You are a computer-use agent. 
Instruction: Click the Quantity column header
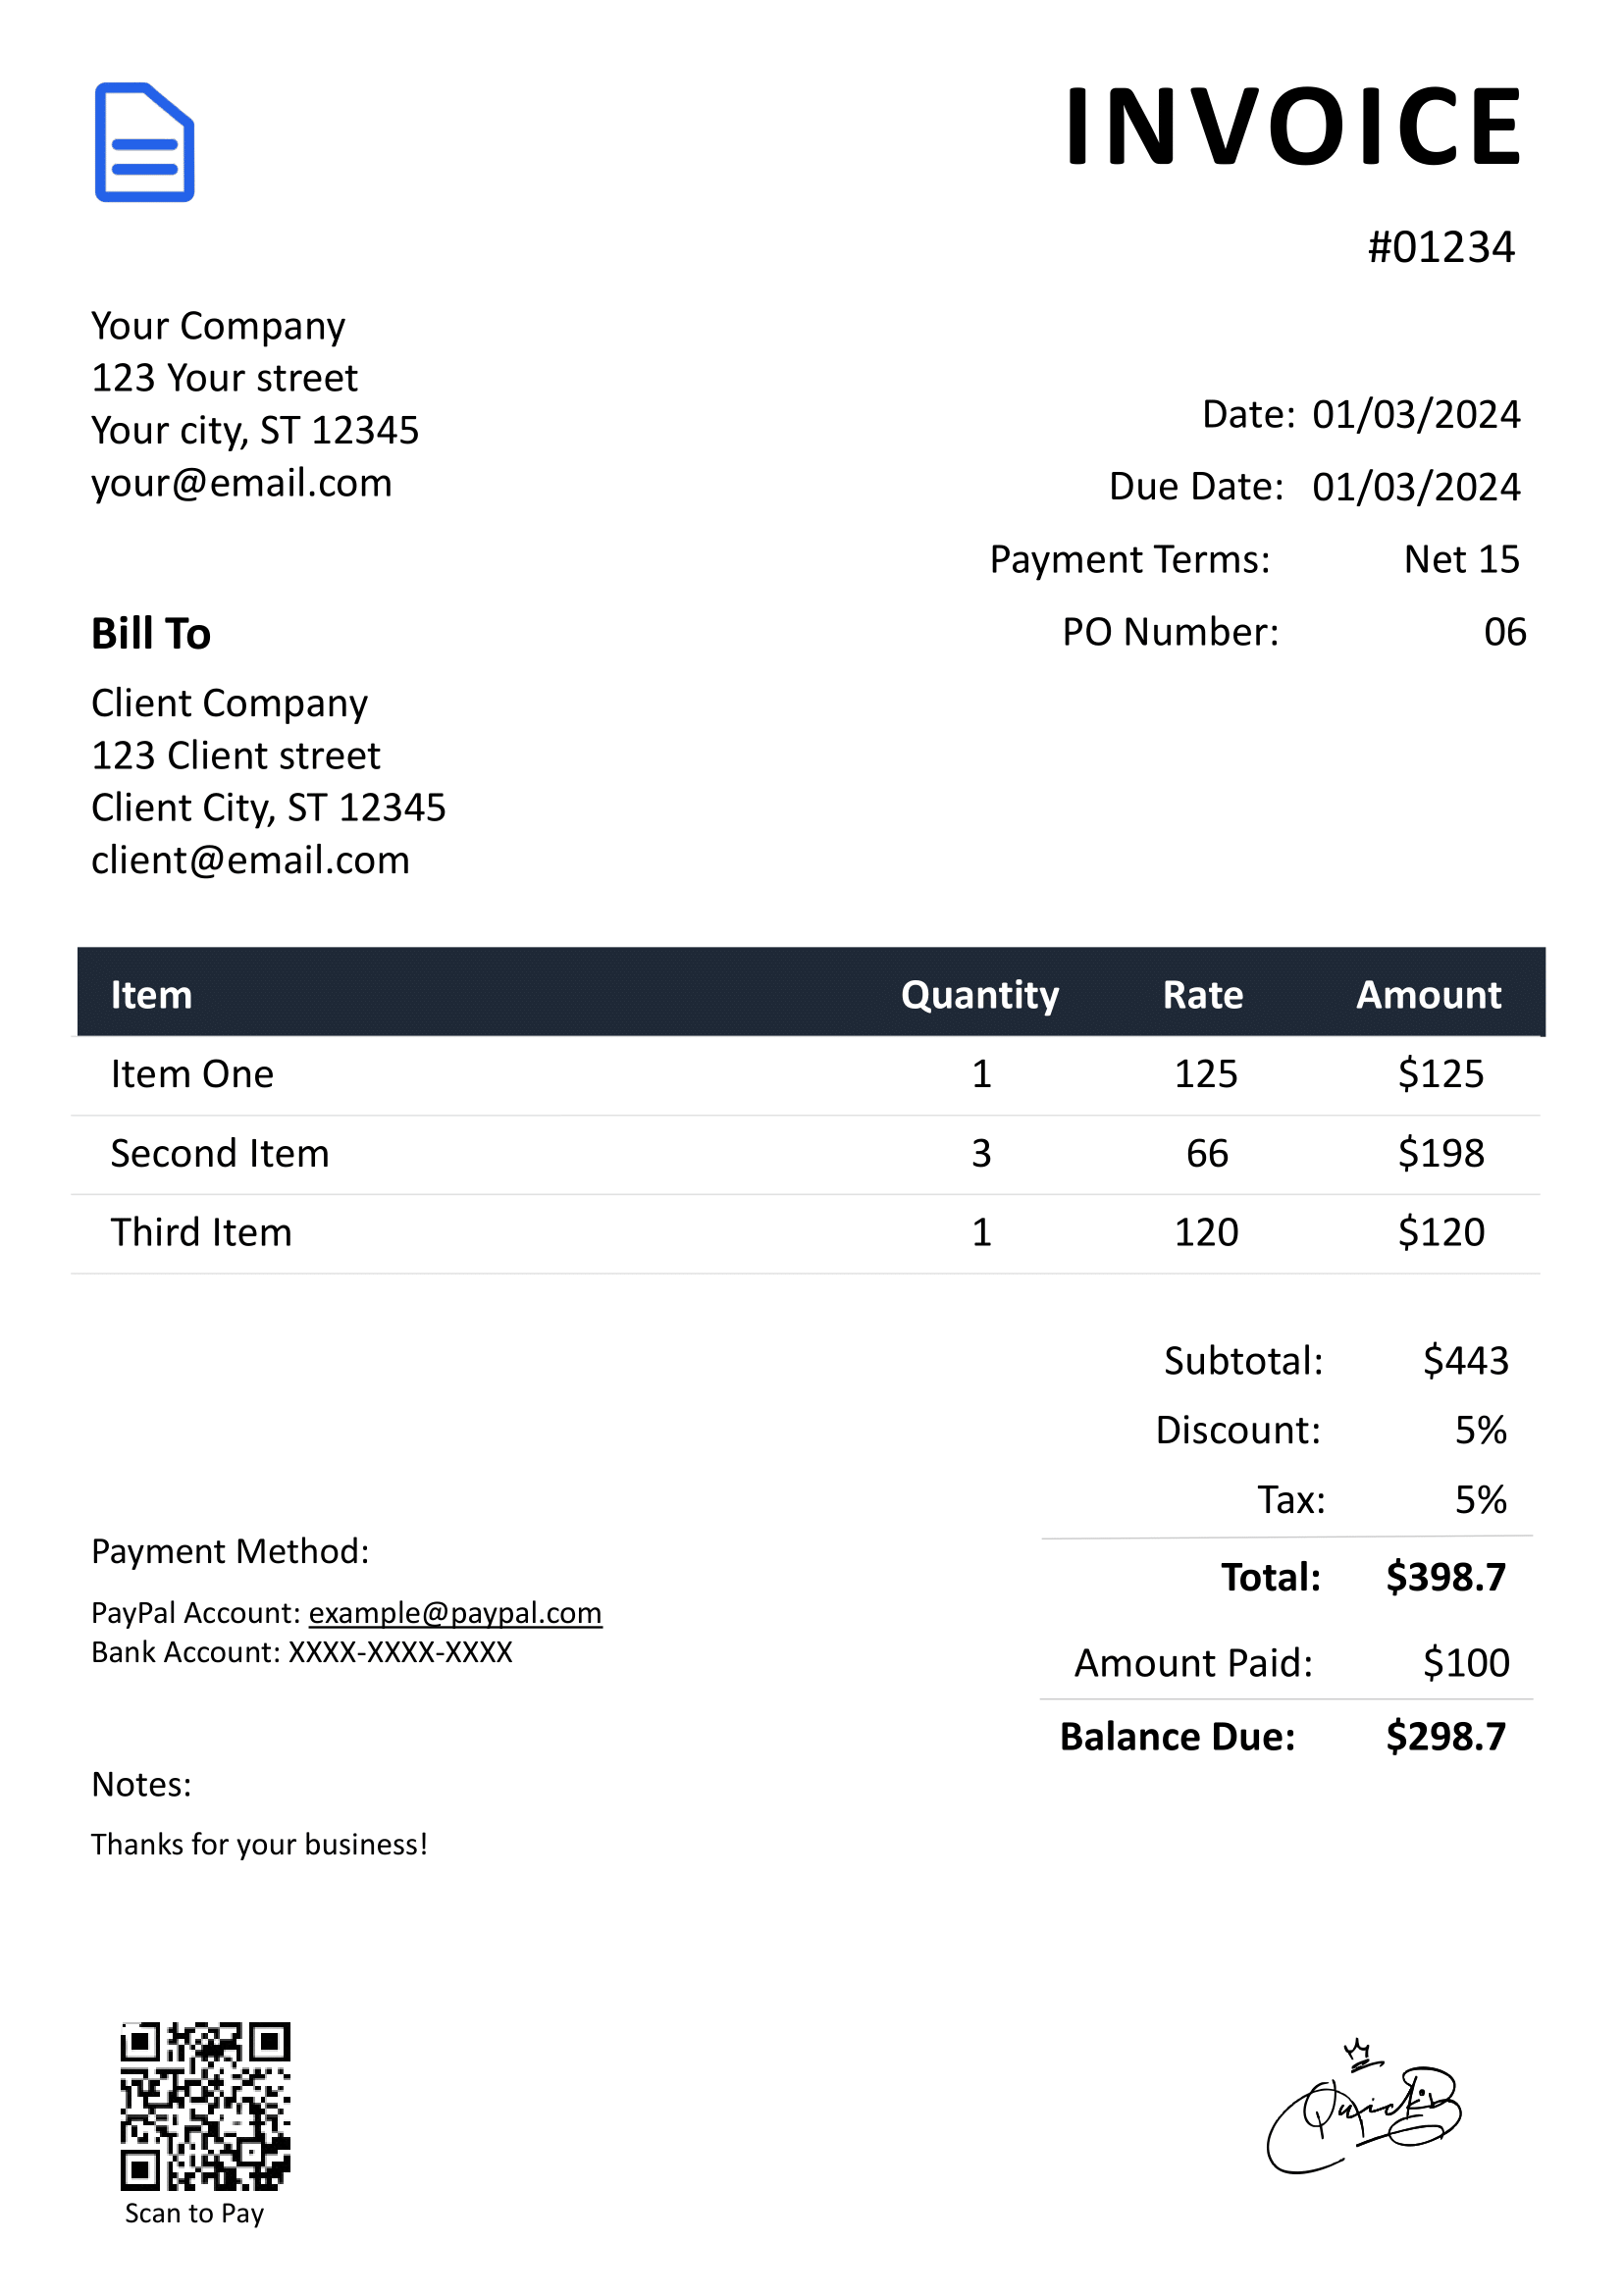pyautogui.click(x=979, y=995)
